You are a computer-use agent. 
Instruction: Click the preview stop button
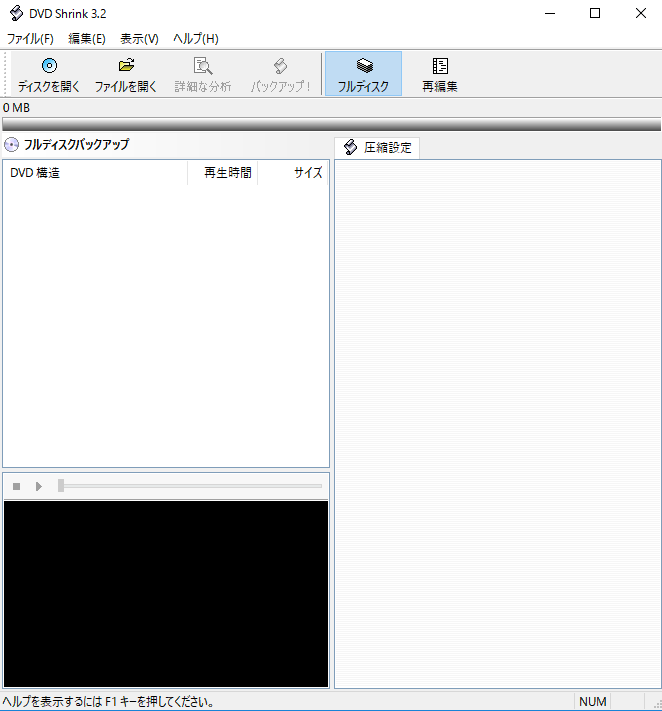[x=17, y=486]
